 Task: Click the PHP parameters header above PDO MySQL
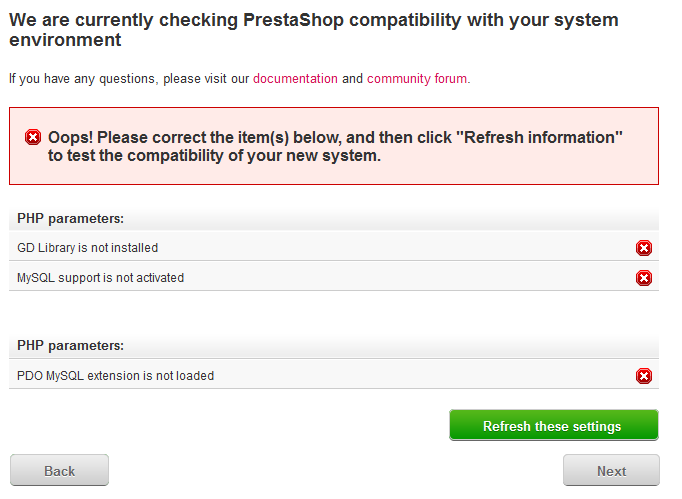coord(334,345)
